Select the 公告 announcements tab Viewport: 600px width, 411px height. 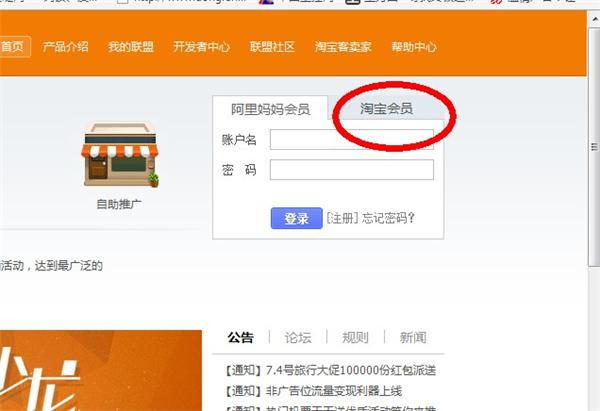pos(240,338)
